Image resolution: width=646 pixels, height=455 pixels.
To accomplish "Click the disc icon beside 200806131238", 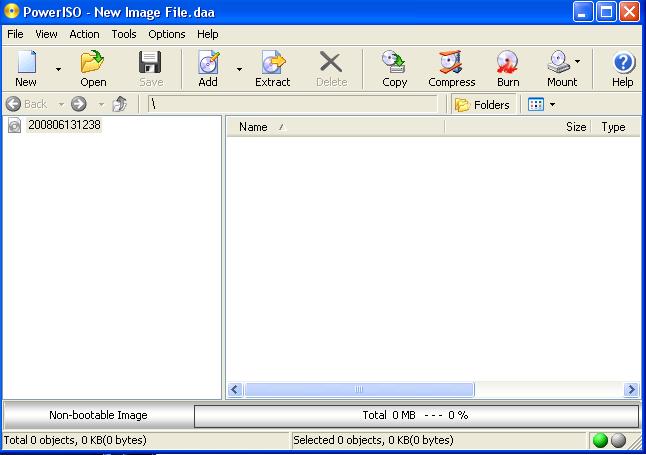I will coord(14,125).
